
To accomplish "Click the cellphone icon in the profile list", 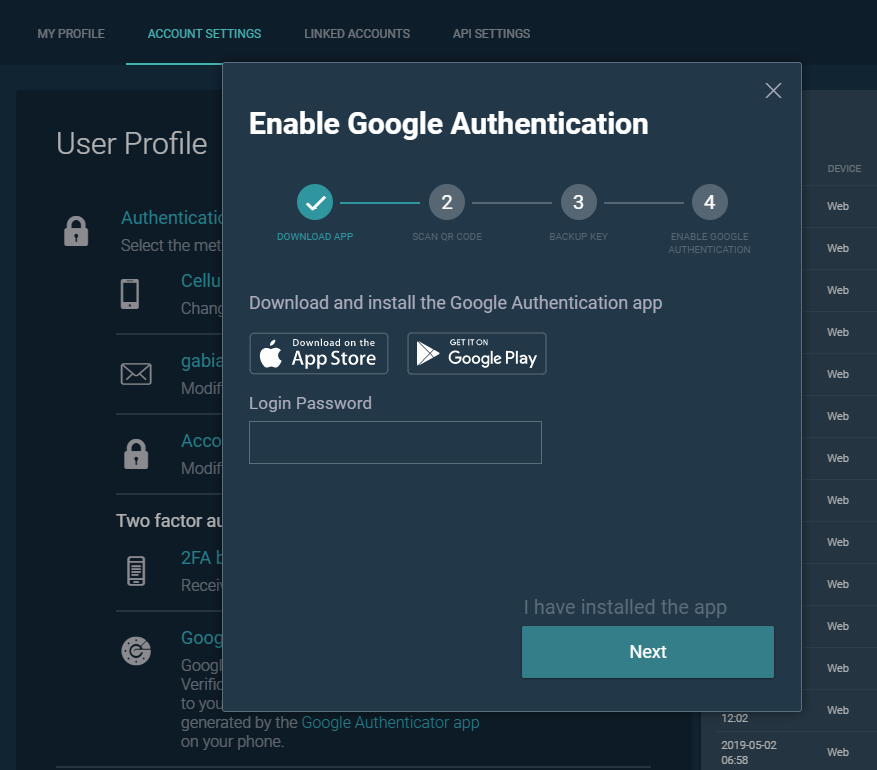I will (130, 294).
